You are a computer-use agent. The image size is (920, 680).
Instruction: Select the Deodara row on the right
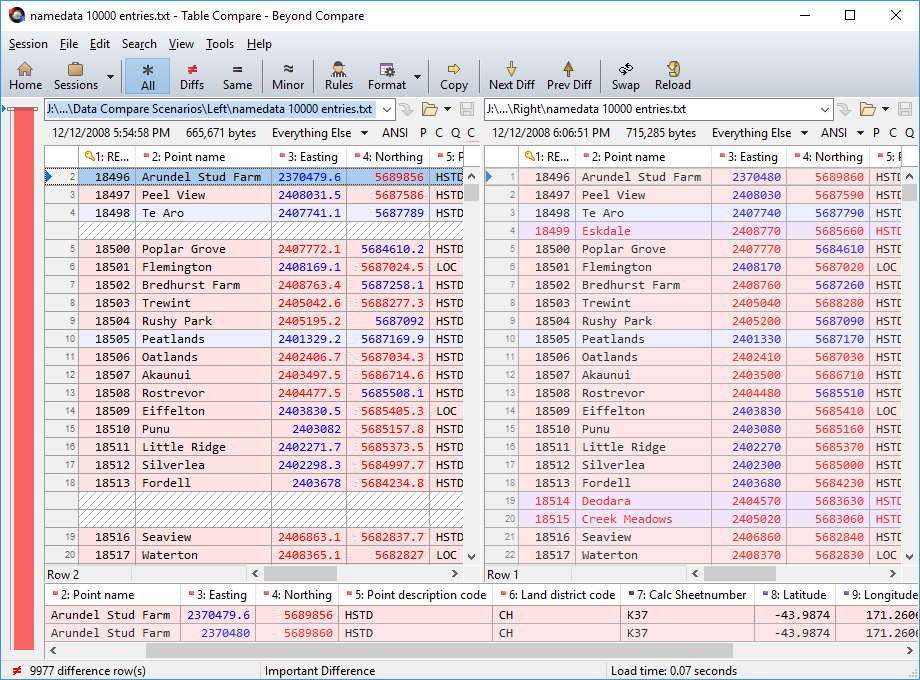(692, 501)
